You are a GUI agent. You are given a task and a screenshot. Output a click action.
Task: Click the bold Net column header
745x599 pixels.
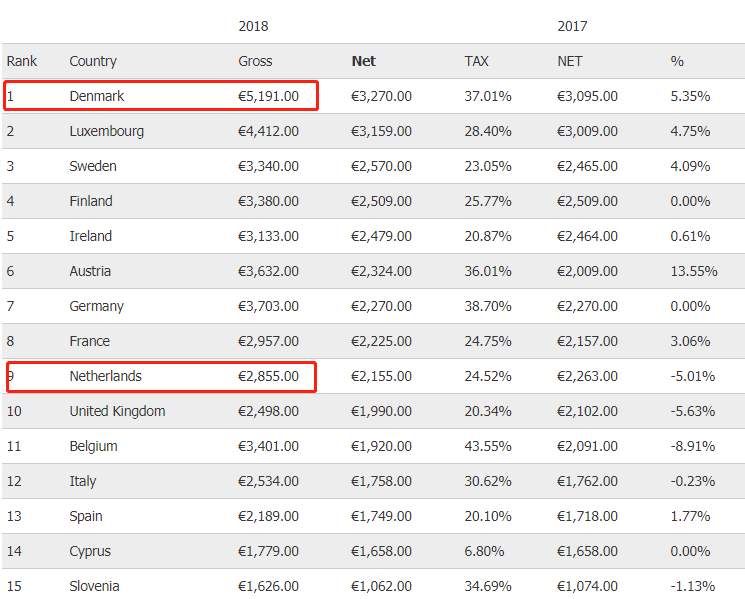(364, 61)
